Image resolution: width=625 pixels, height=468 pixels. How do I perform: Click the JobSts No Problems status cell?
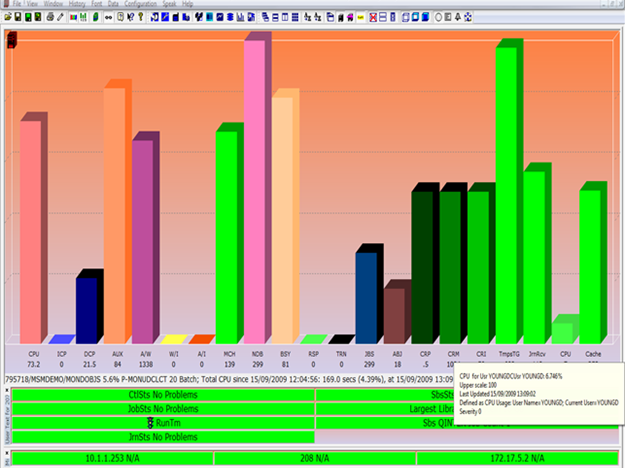pos(159,409)
